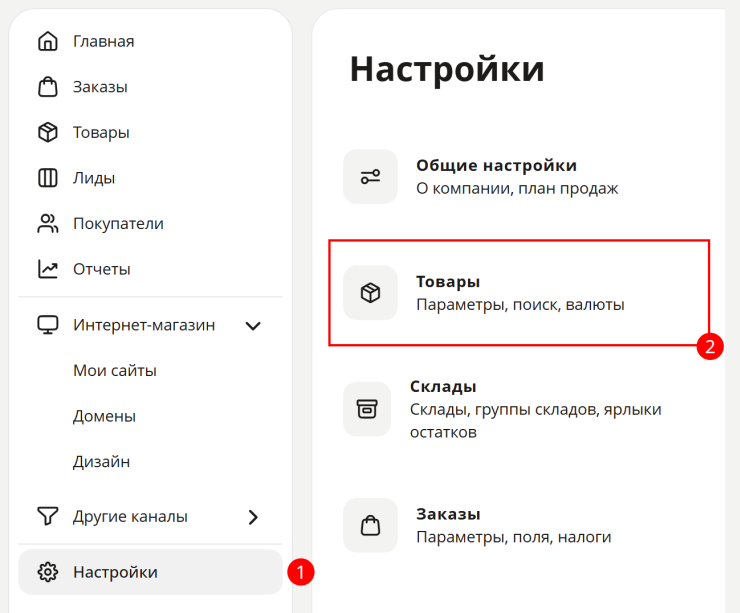Open Покупатели section

[118, 224]
